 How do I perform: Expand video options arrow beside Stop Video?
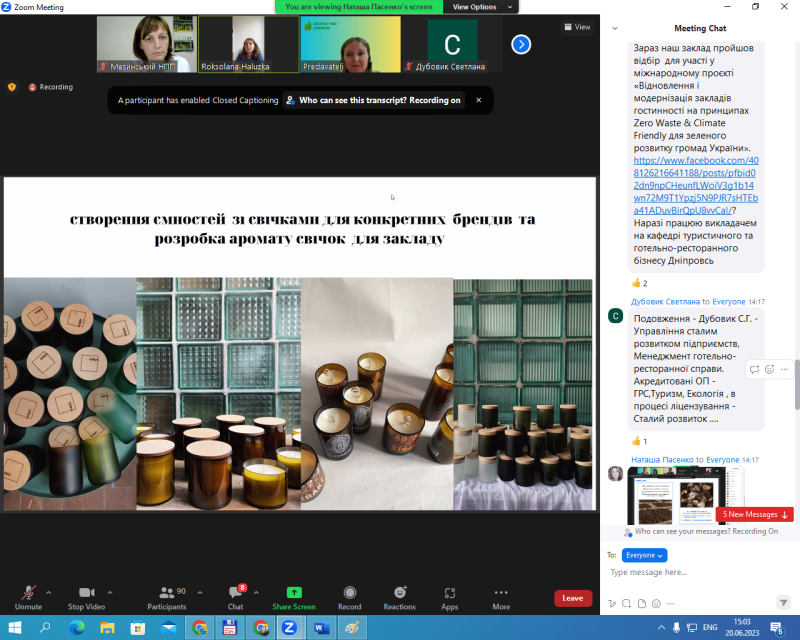[110, 592]
